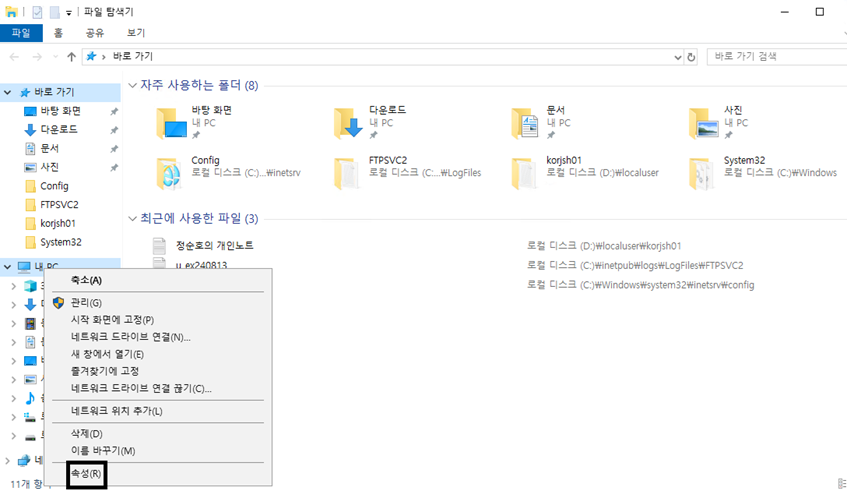Image resolution: width=847 pixels, height=491 pixels.
Task: Choose 관리(G) in the context menu
Action: [x=86, y=302]
